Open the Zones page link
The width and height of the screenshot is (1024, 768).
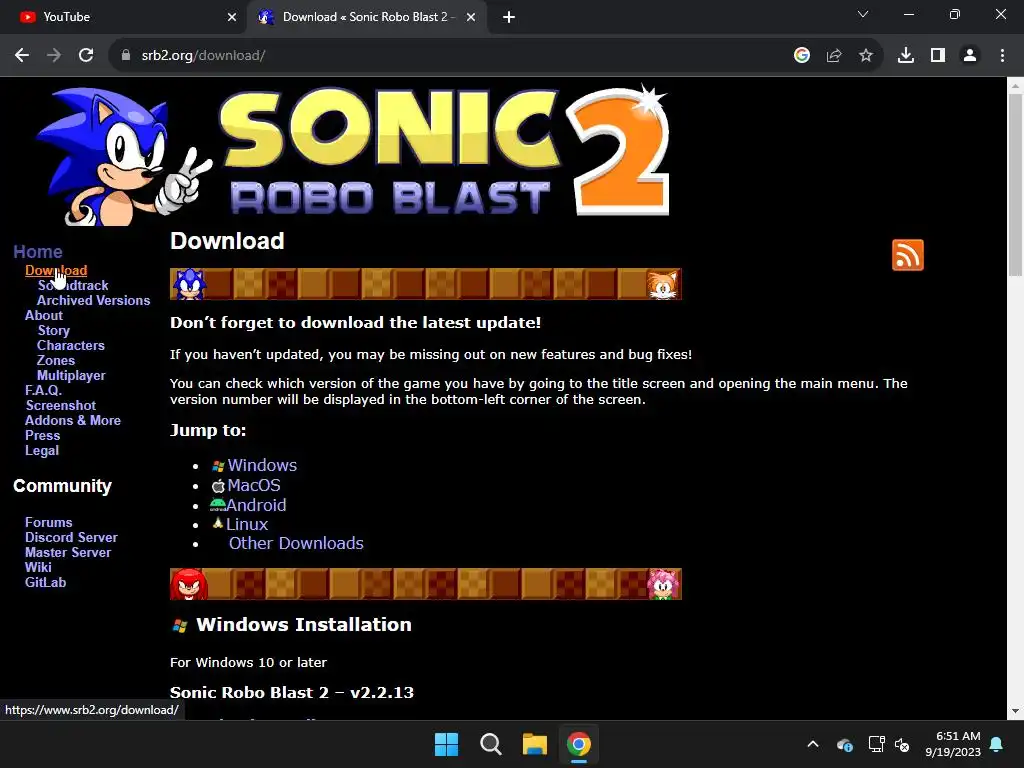click(x=56, y=360)
